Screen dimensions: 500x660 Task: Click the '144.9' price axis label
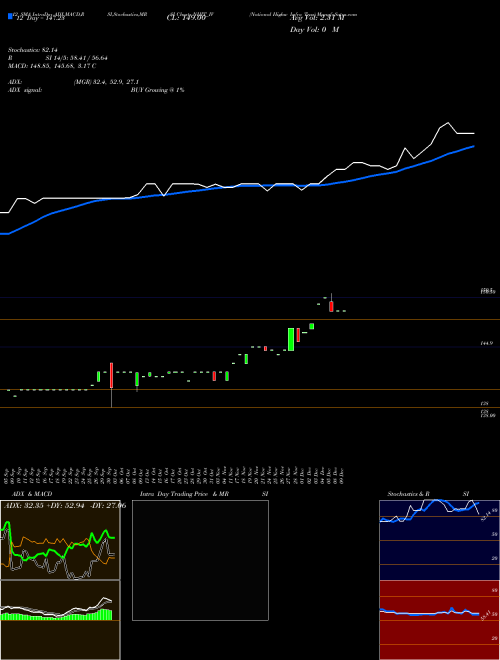[487, 344]
